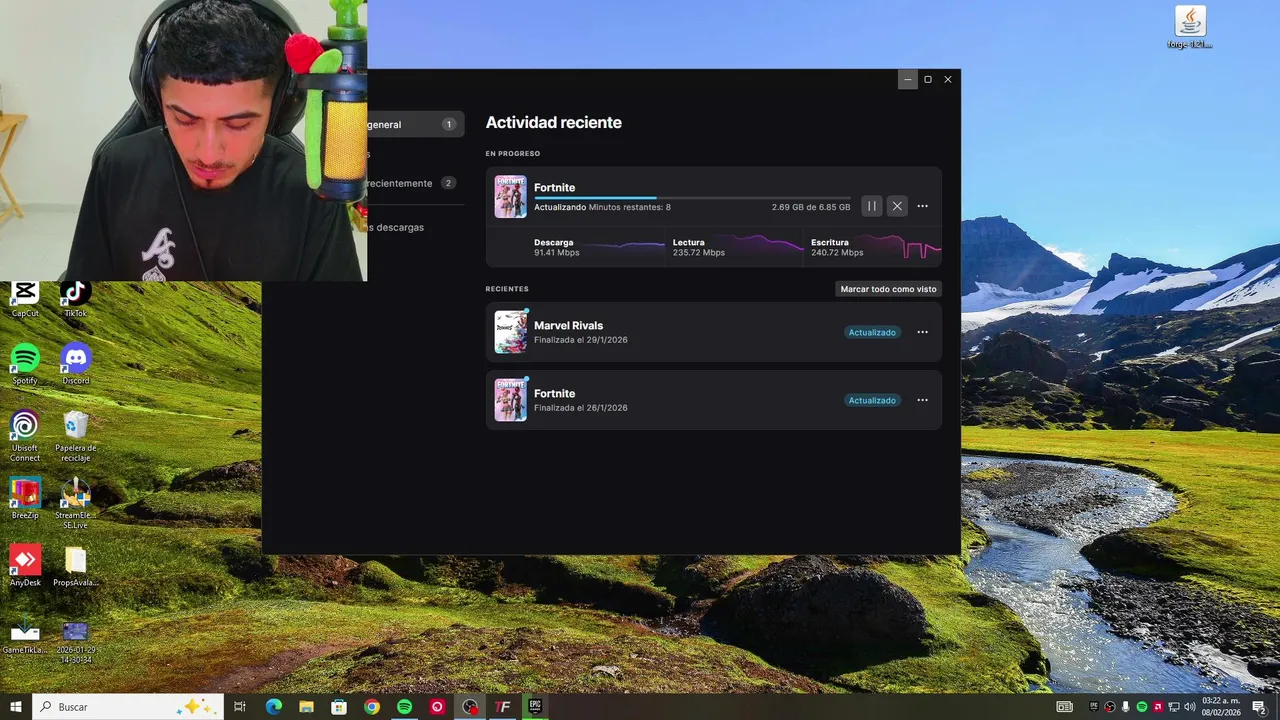The height and width of the screenshot is (720, 1280).
Task: Cancel the Fortnite update download
Action: coord(897,206)
